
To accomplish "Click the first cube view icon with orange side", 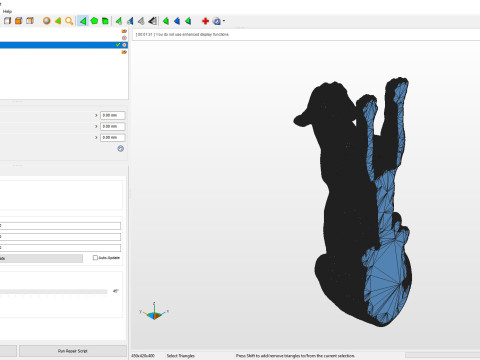I will [x=7, y=21].
